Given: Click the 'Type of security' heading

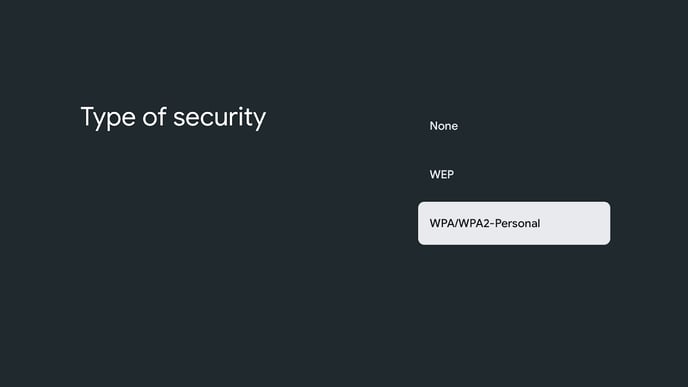Looking at the screenshot, I should tap(173, 118).
